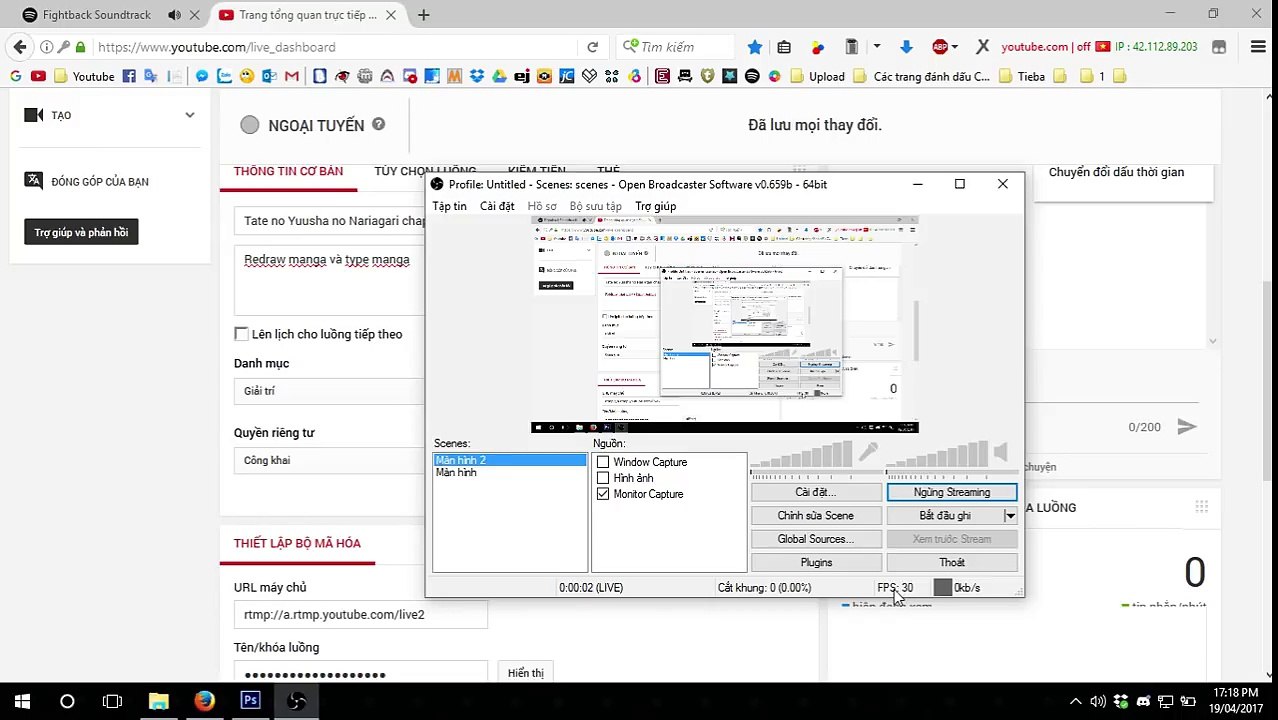Mute the microphone icon in OBS
The image size is (1278, 720).
[867, 453]
